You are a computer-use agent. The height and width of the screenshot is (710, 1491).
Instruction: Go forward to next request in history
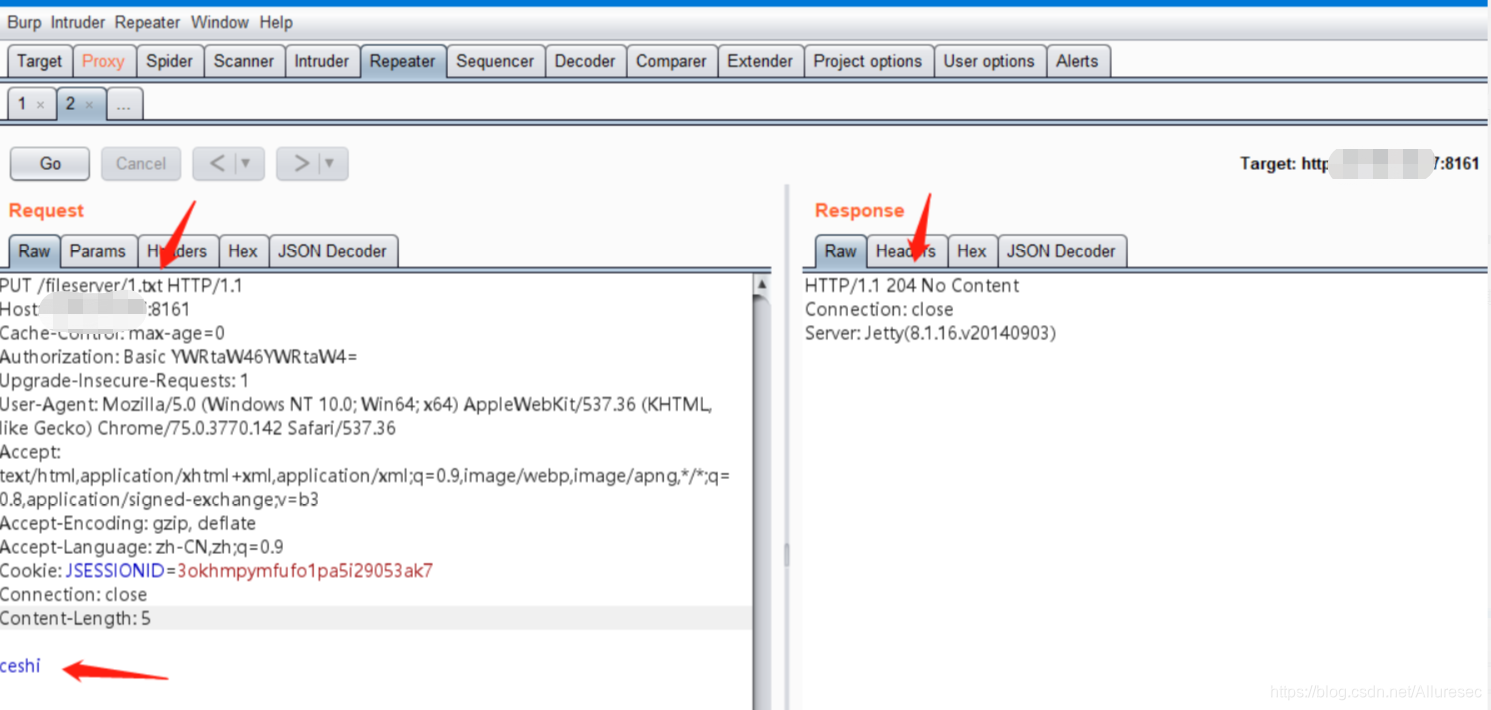click(x=300, y=164)
